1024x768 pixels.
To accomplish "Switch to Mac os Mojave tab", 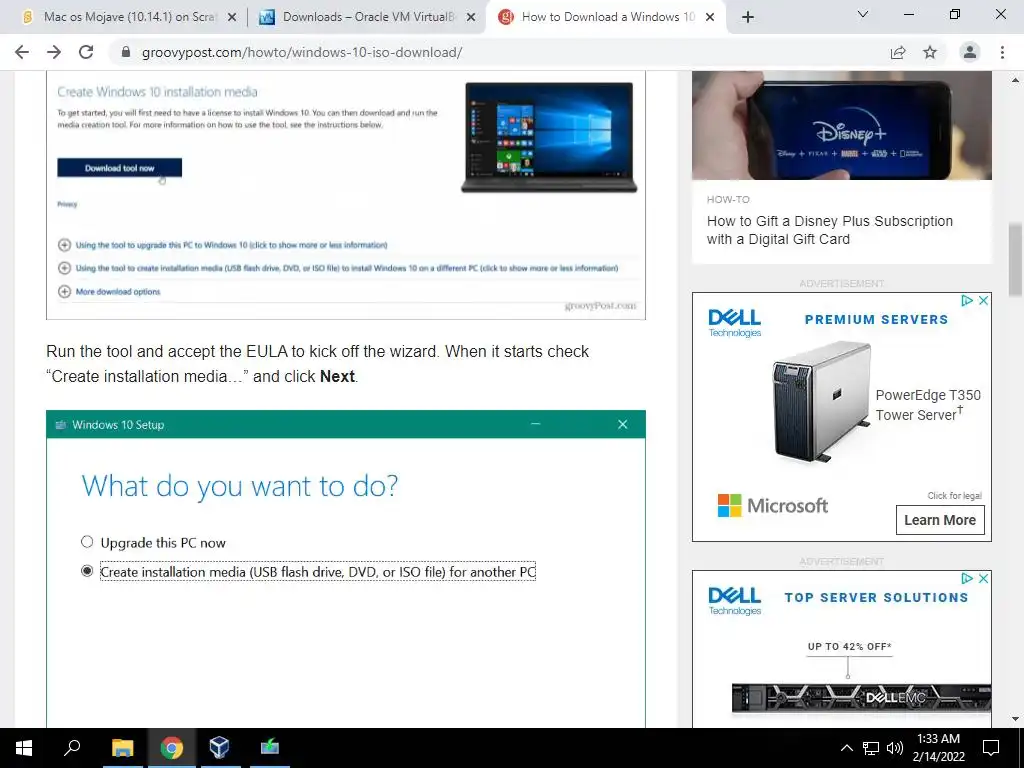I will click(129, 18).
